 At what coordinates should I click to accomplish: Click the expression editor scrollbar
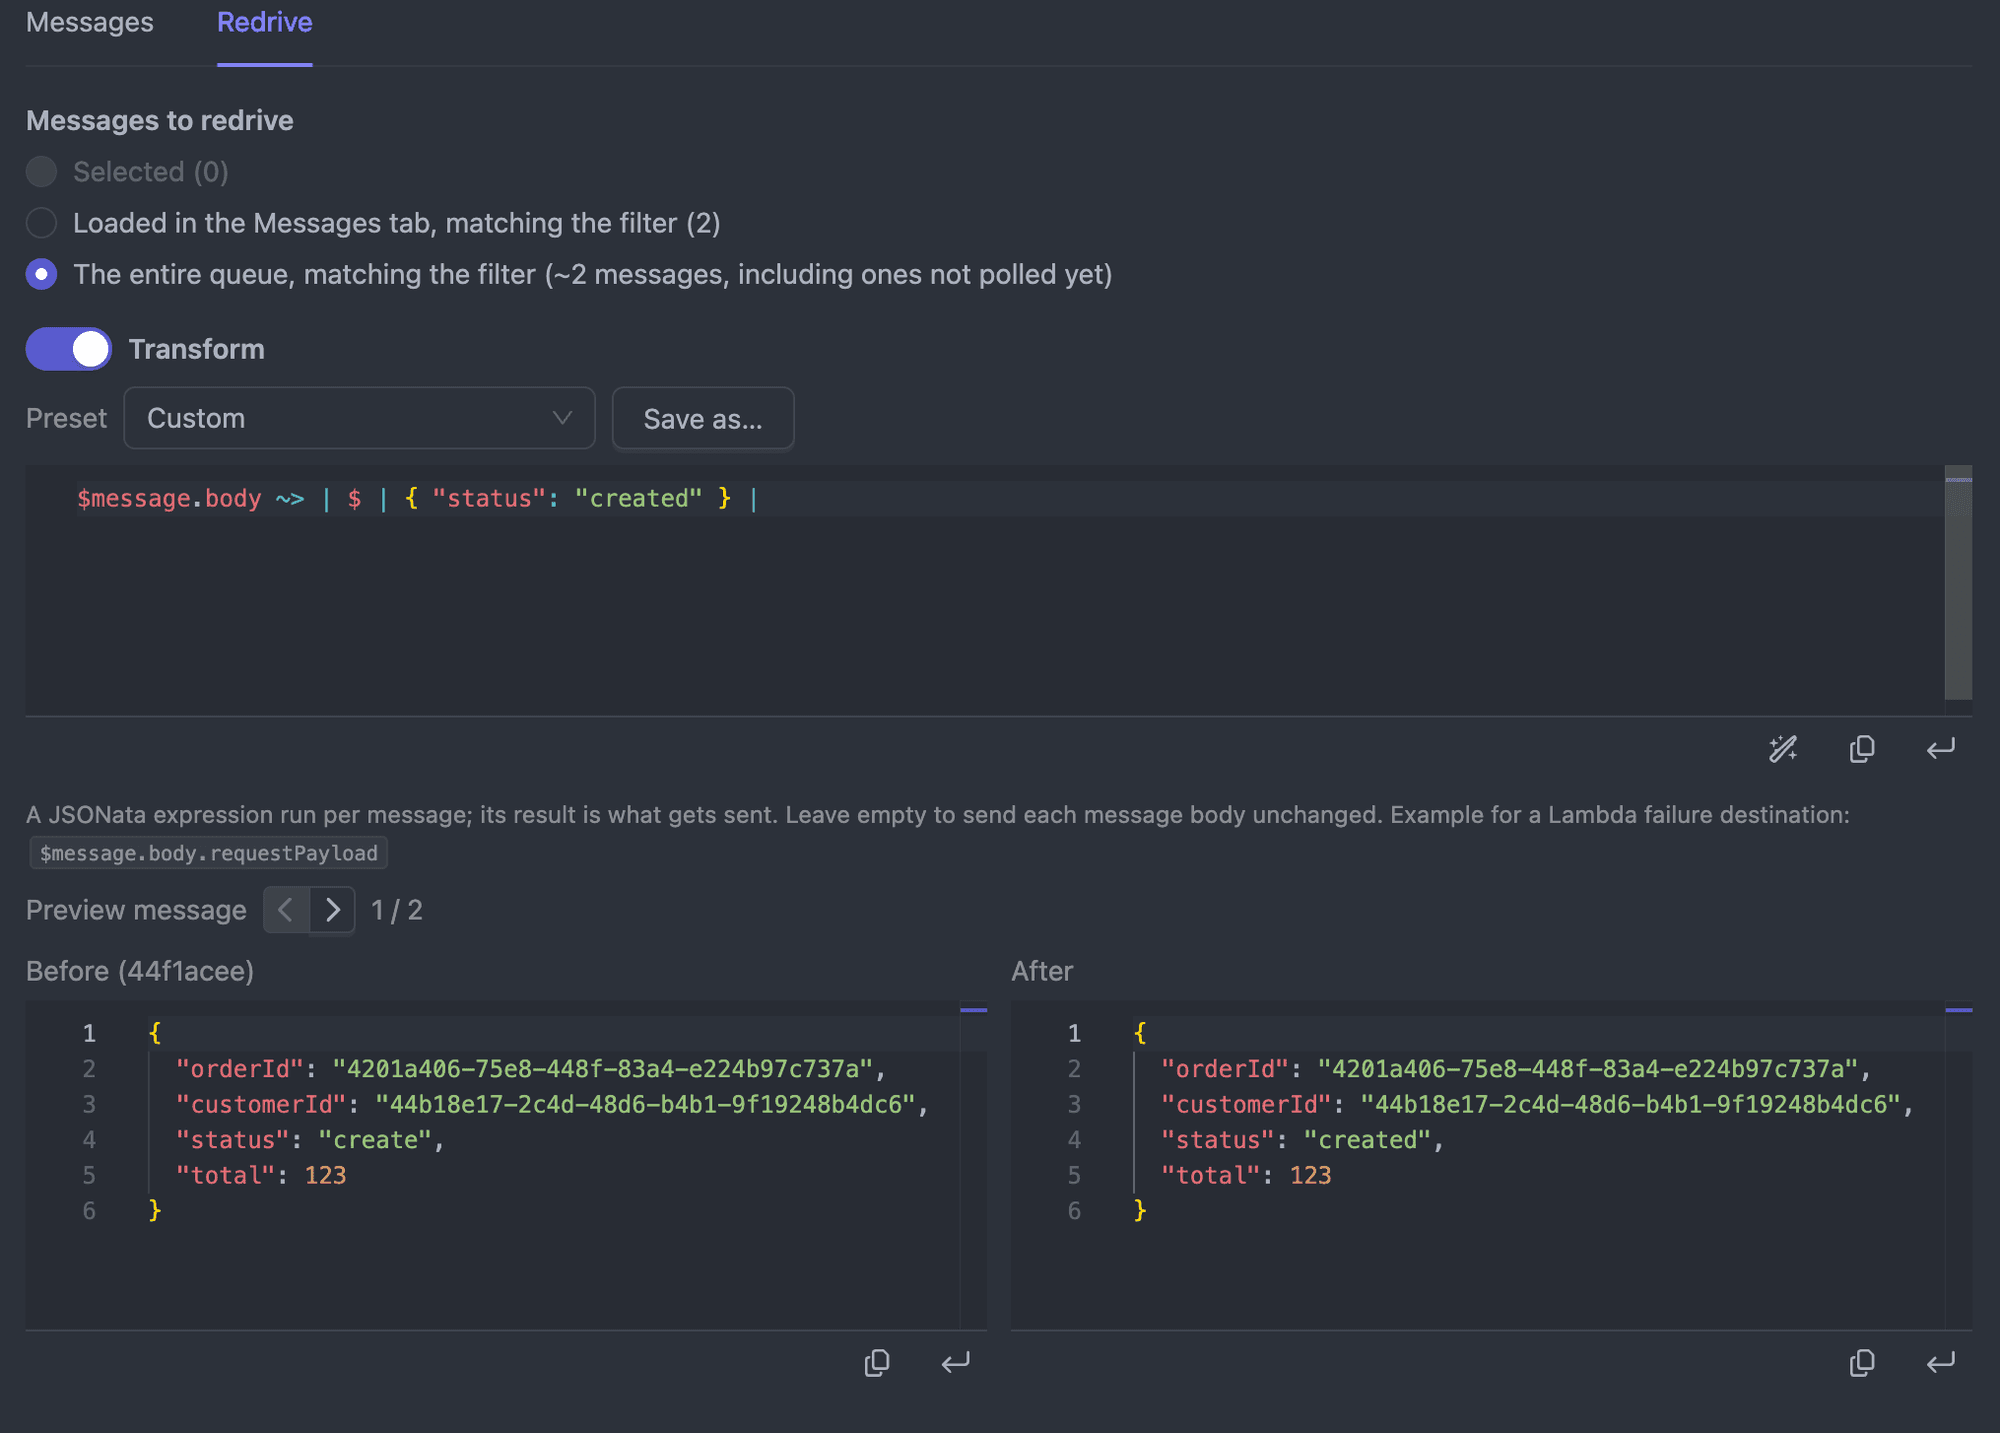click(1958, 583)
